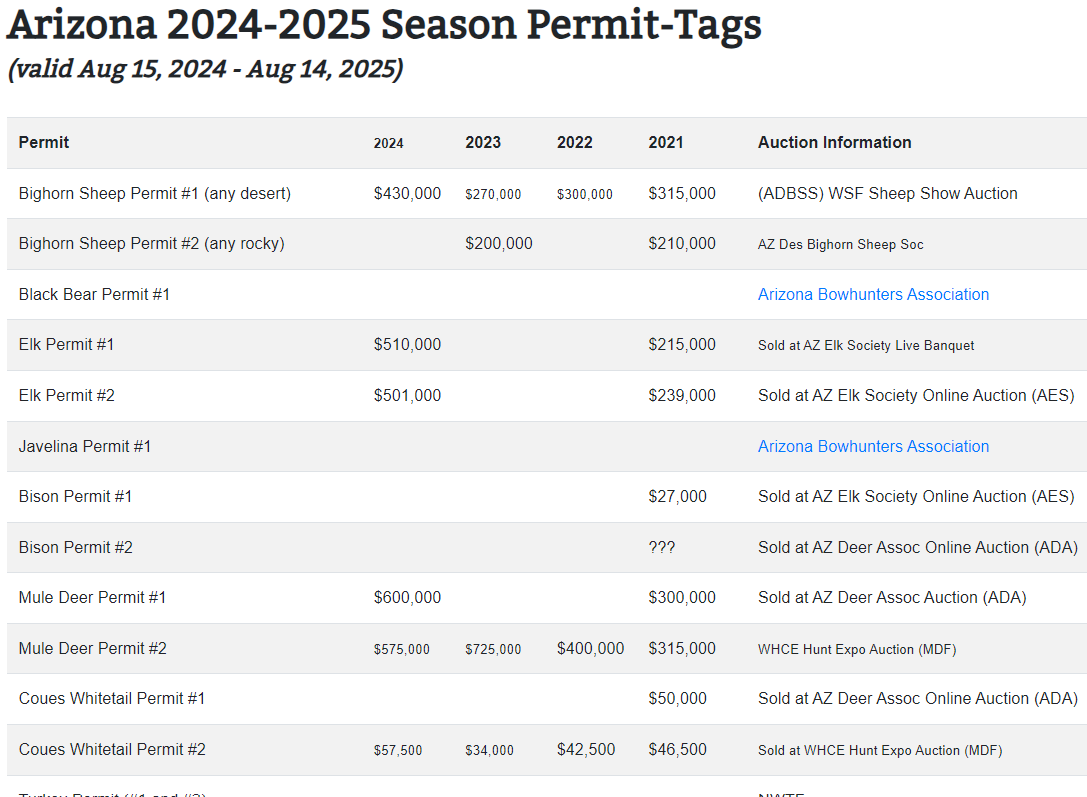Open the Arizona Bowhunters Association link for Javelina
This screenshot has width=1087, height=797.
click(873, 446)
